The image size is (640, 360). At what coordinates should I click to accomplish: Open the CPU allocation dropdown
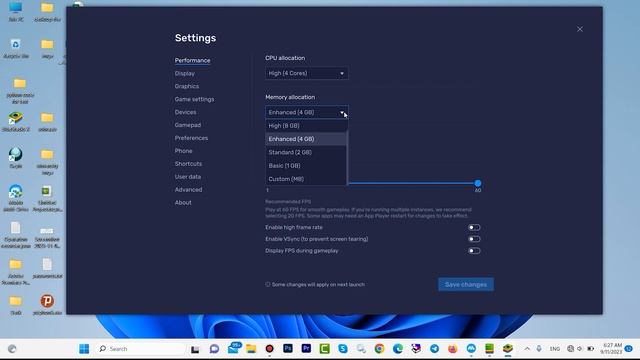(307, 73)
